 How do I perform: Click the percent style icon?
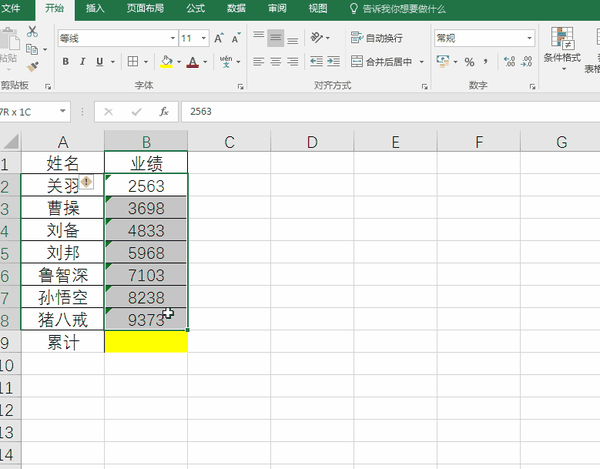(469, 62)
